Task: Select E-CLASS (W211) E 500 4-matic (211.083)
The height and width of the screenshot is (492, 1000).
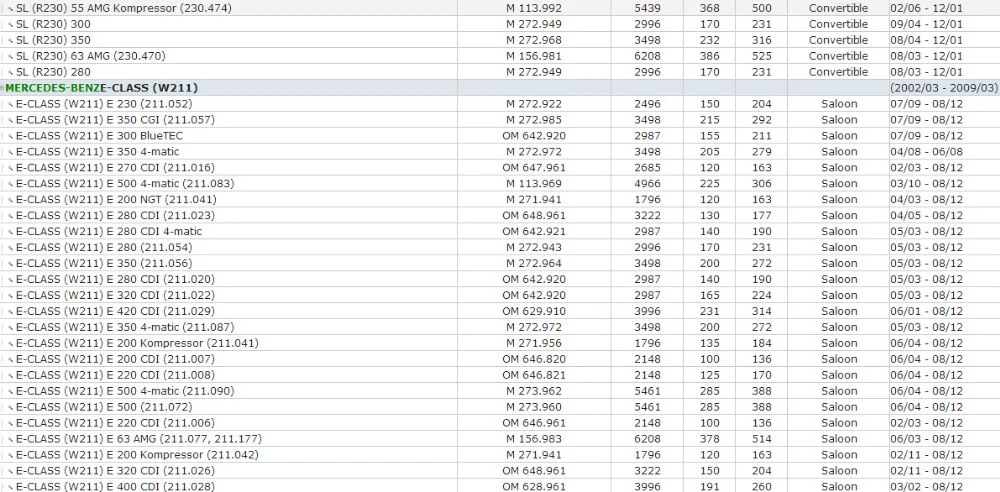Action: (125, 184)
